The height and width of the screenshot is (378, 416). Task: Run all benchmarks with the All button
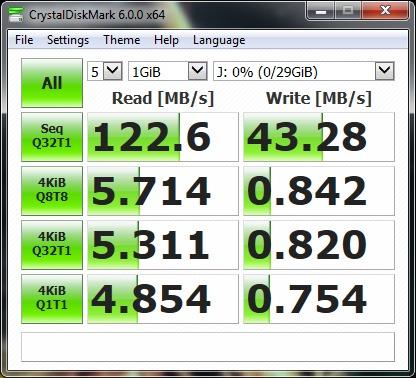(x=52, y=83)
